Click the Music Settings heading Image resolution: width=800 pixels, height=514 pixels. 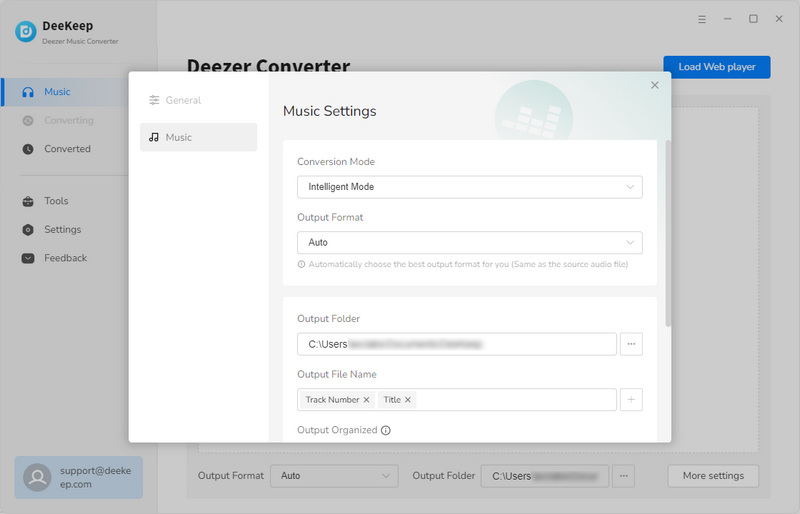(330, 111)
